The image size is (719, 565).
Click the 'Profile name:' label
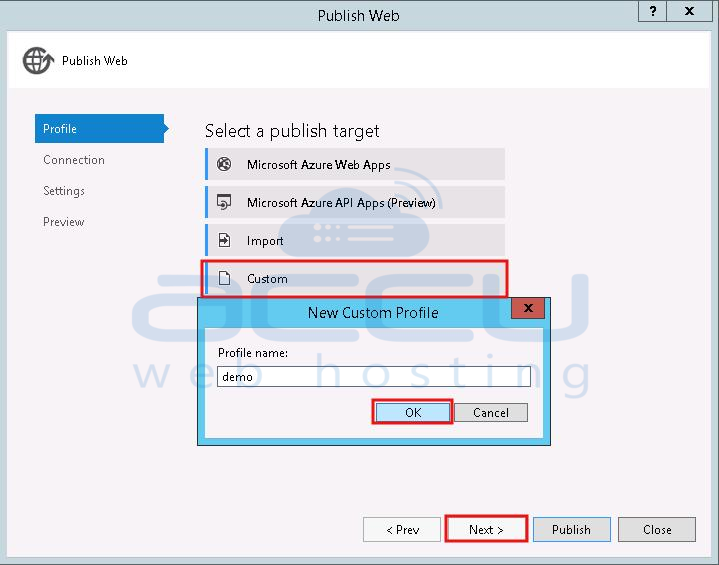(x=253, y=353)
